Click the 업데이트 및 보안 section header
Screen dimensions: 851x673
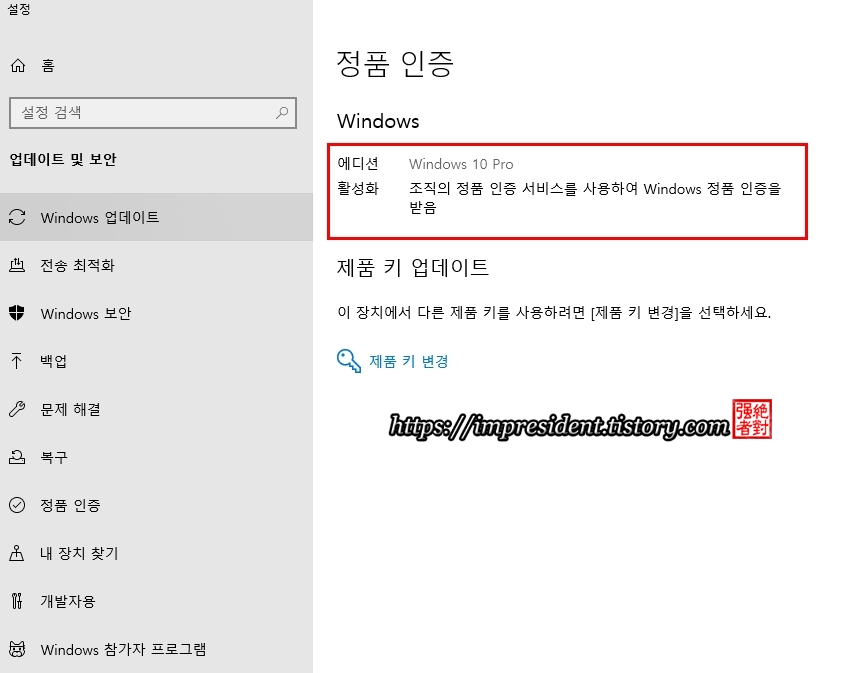click(63, 159)
